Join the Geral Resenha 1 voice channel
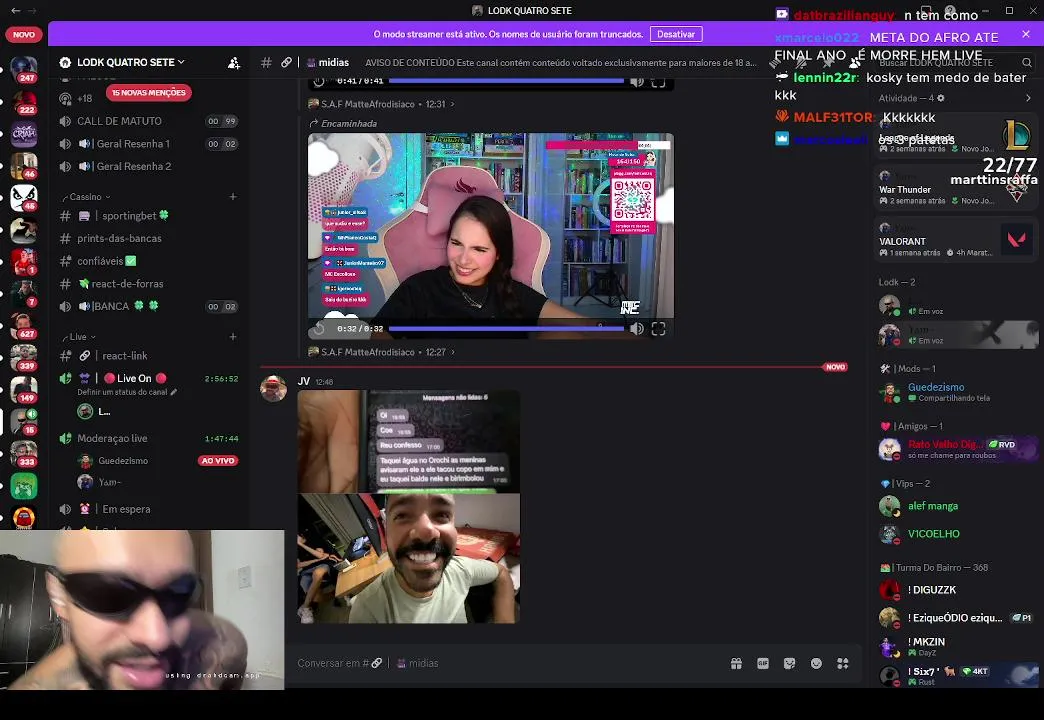Image resolution: width=1044 pixels, height=720 pixels. (148, 144)
